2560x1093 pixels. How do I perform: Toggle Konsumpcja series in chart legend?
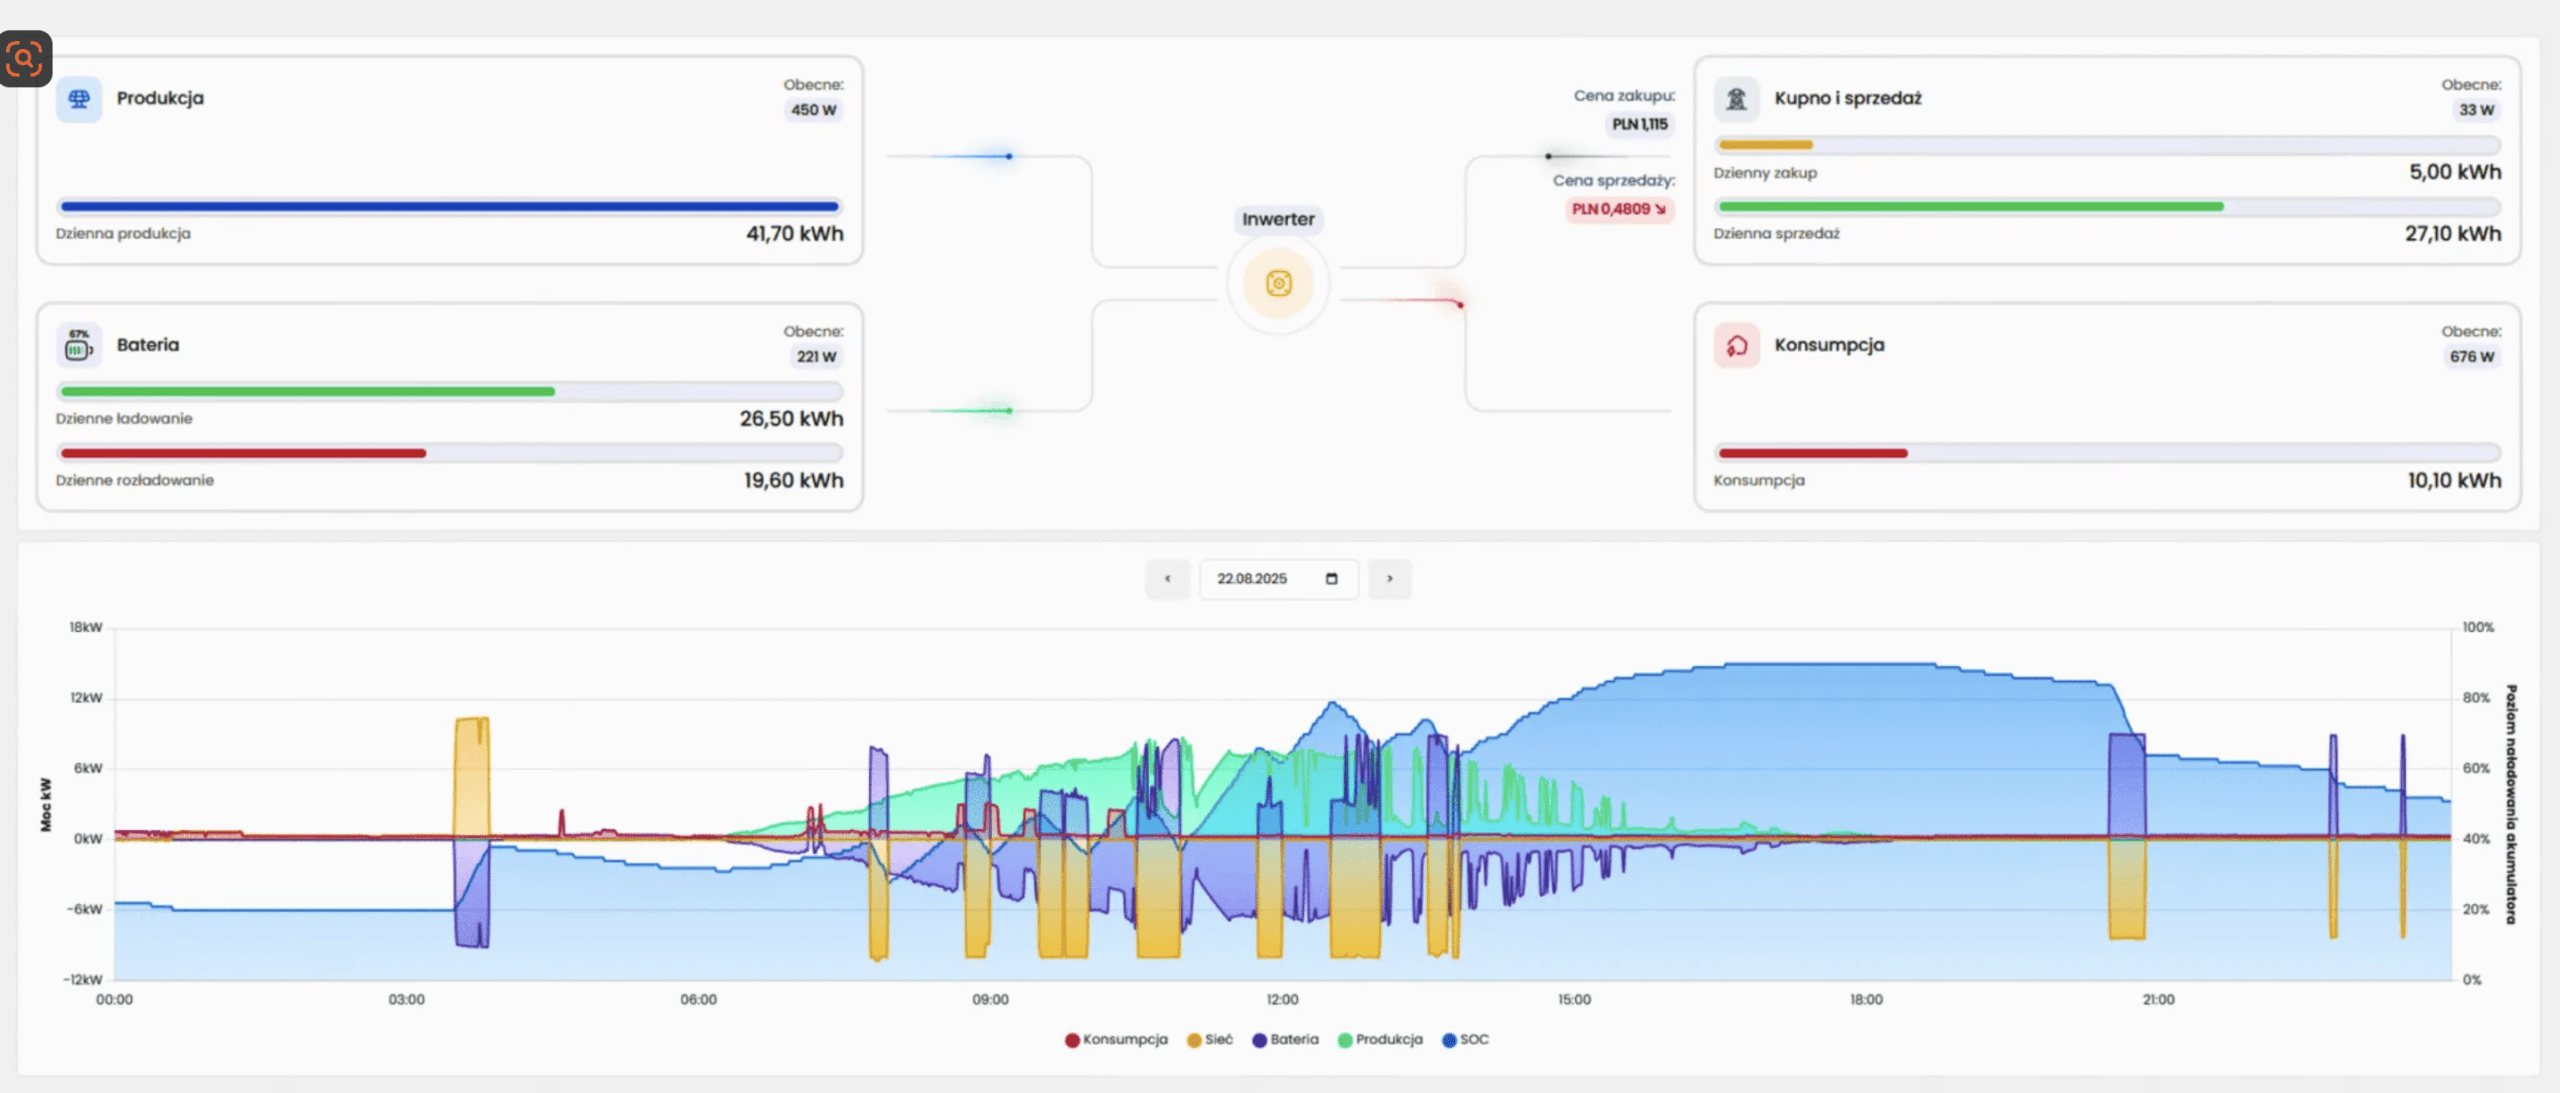pos(1116,1040)
